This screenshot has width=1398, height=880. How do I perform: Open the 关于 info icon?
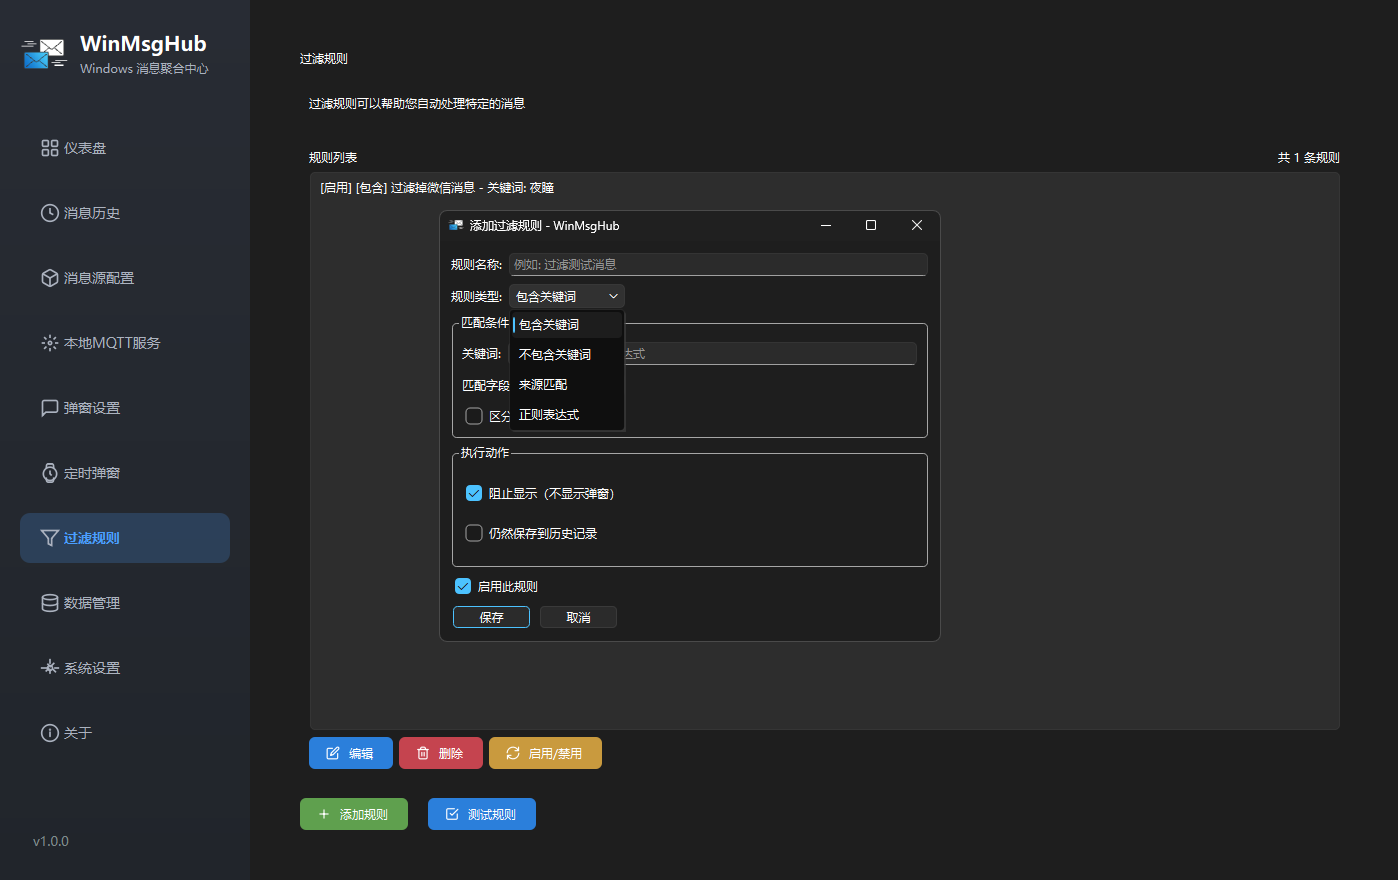pyautogui.click(x=50, y=733)
